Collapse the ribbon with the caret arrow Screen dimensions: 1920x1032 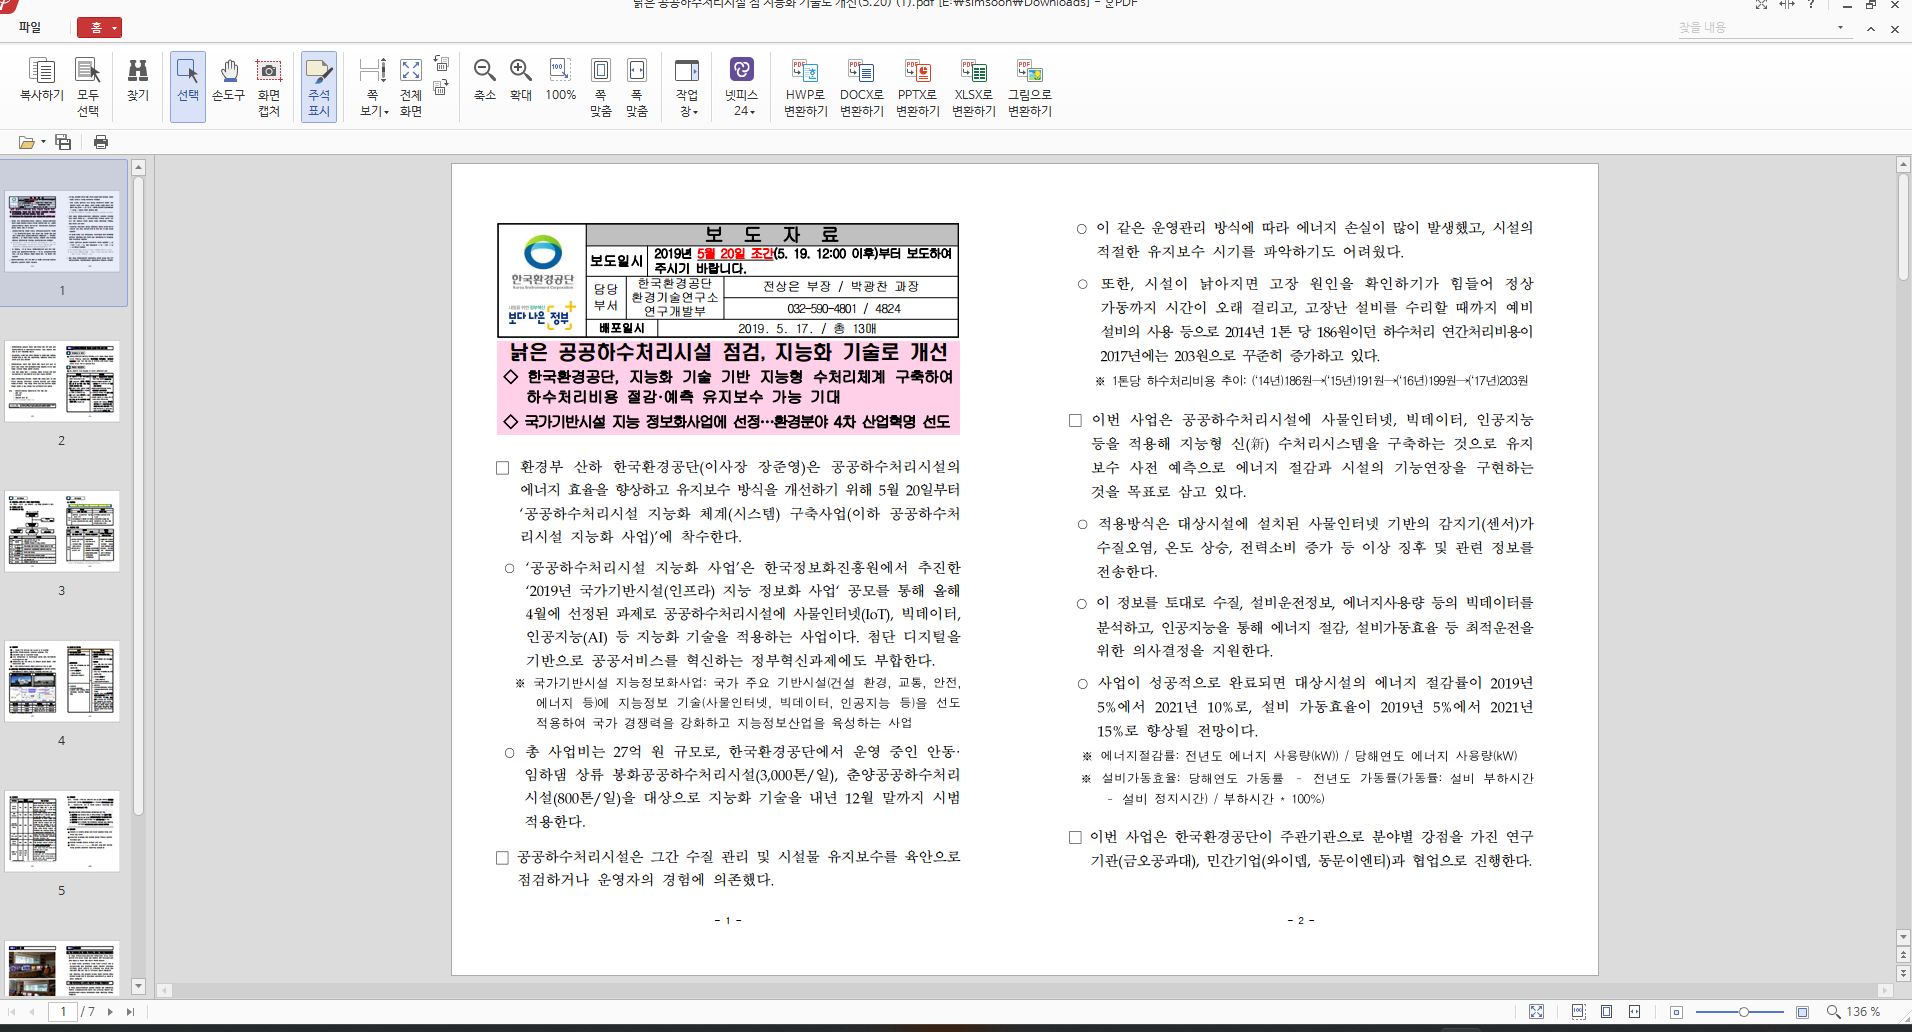1870,29
